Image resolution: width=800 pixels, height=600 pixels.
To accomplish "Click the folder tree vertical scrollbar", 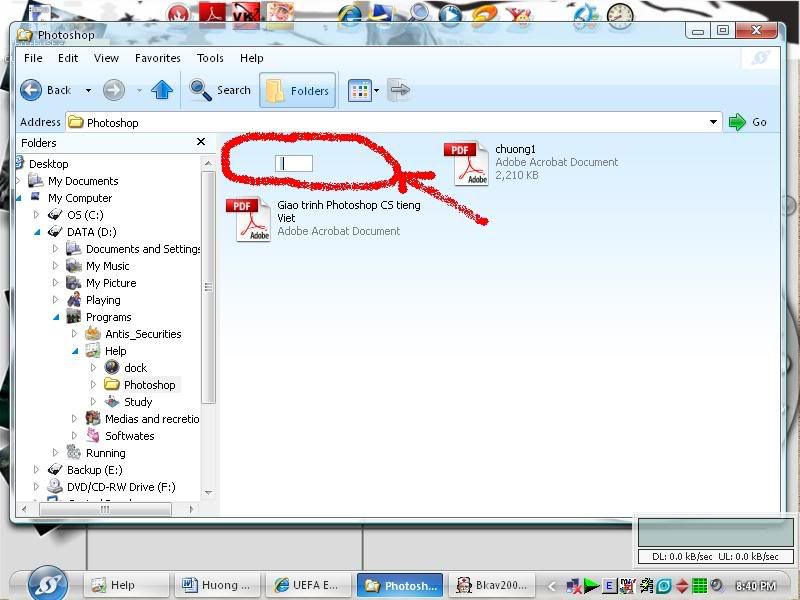I will [208, 287].
